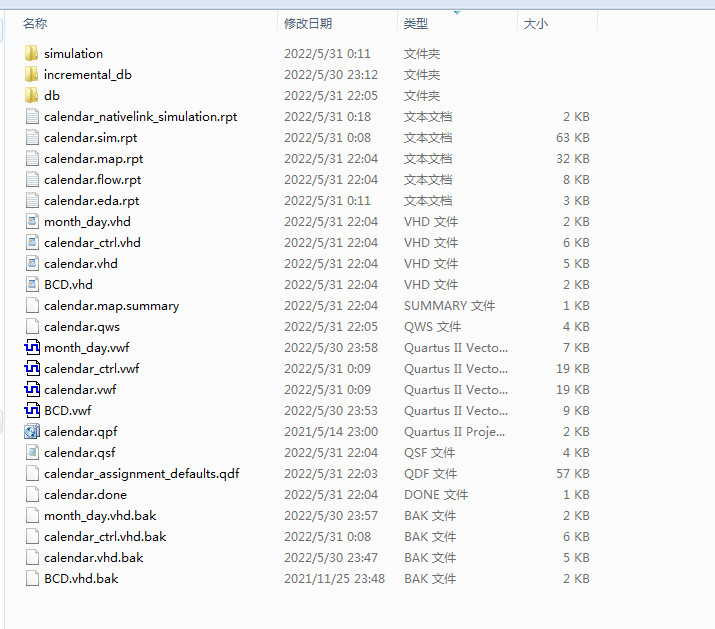Select file name calendar.vwf
This screenshot has width=715, height=629.
[80, 390]
